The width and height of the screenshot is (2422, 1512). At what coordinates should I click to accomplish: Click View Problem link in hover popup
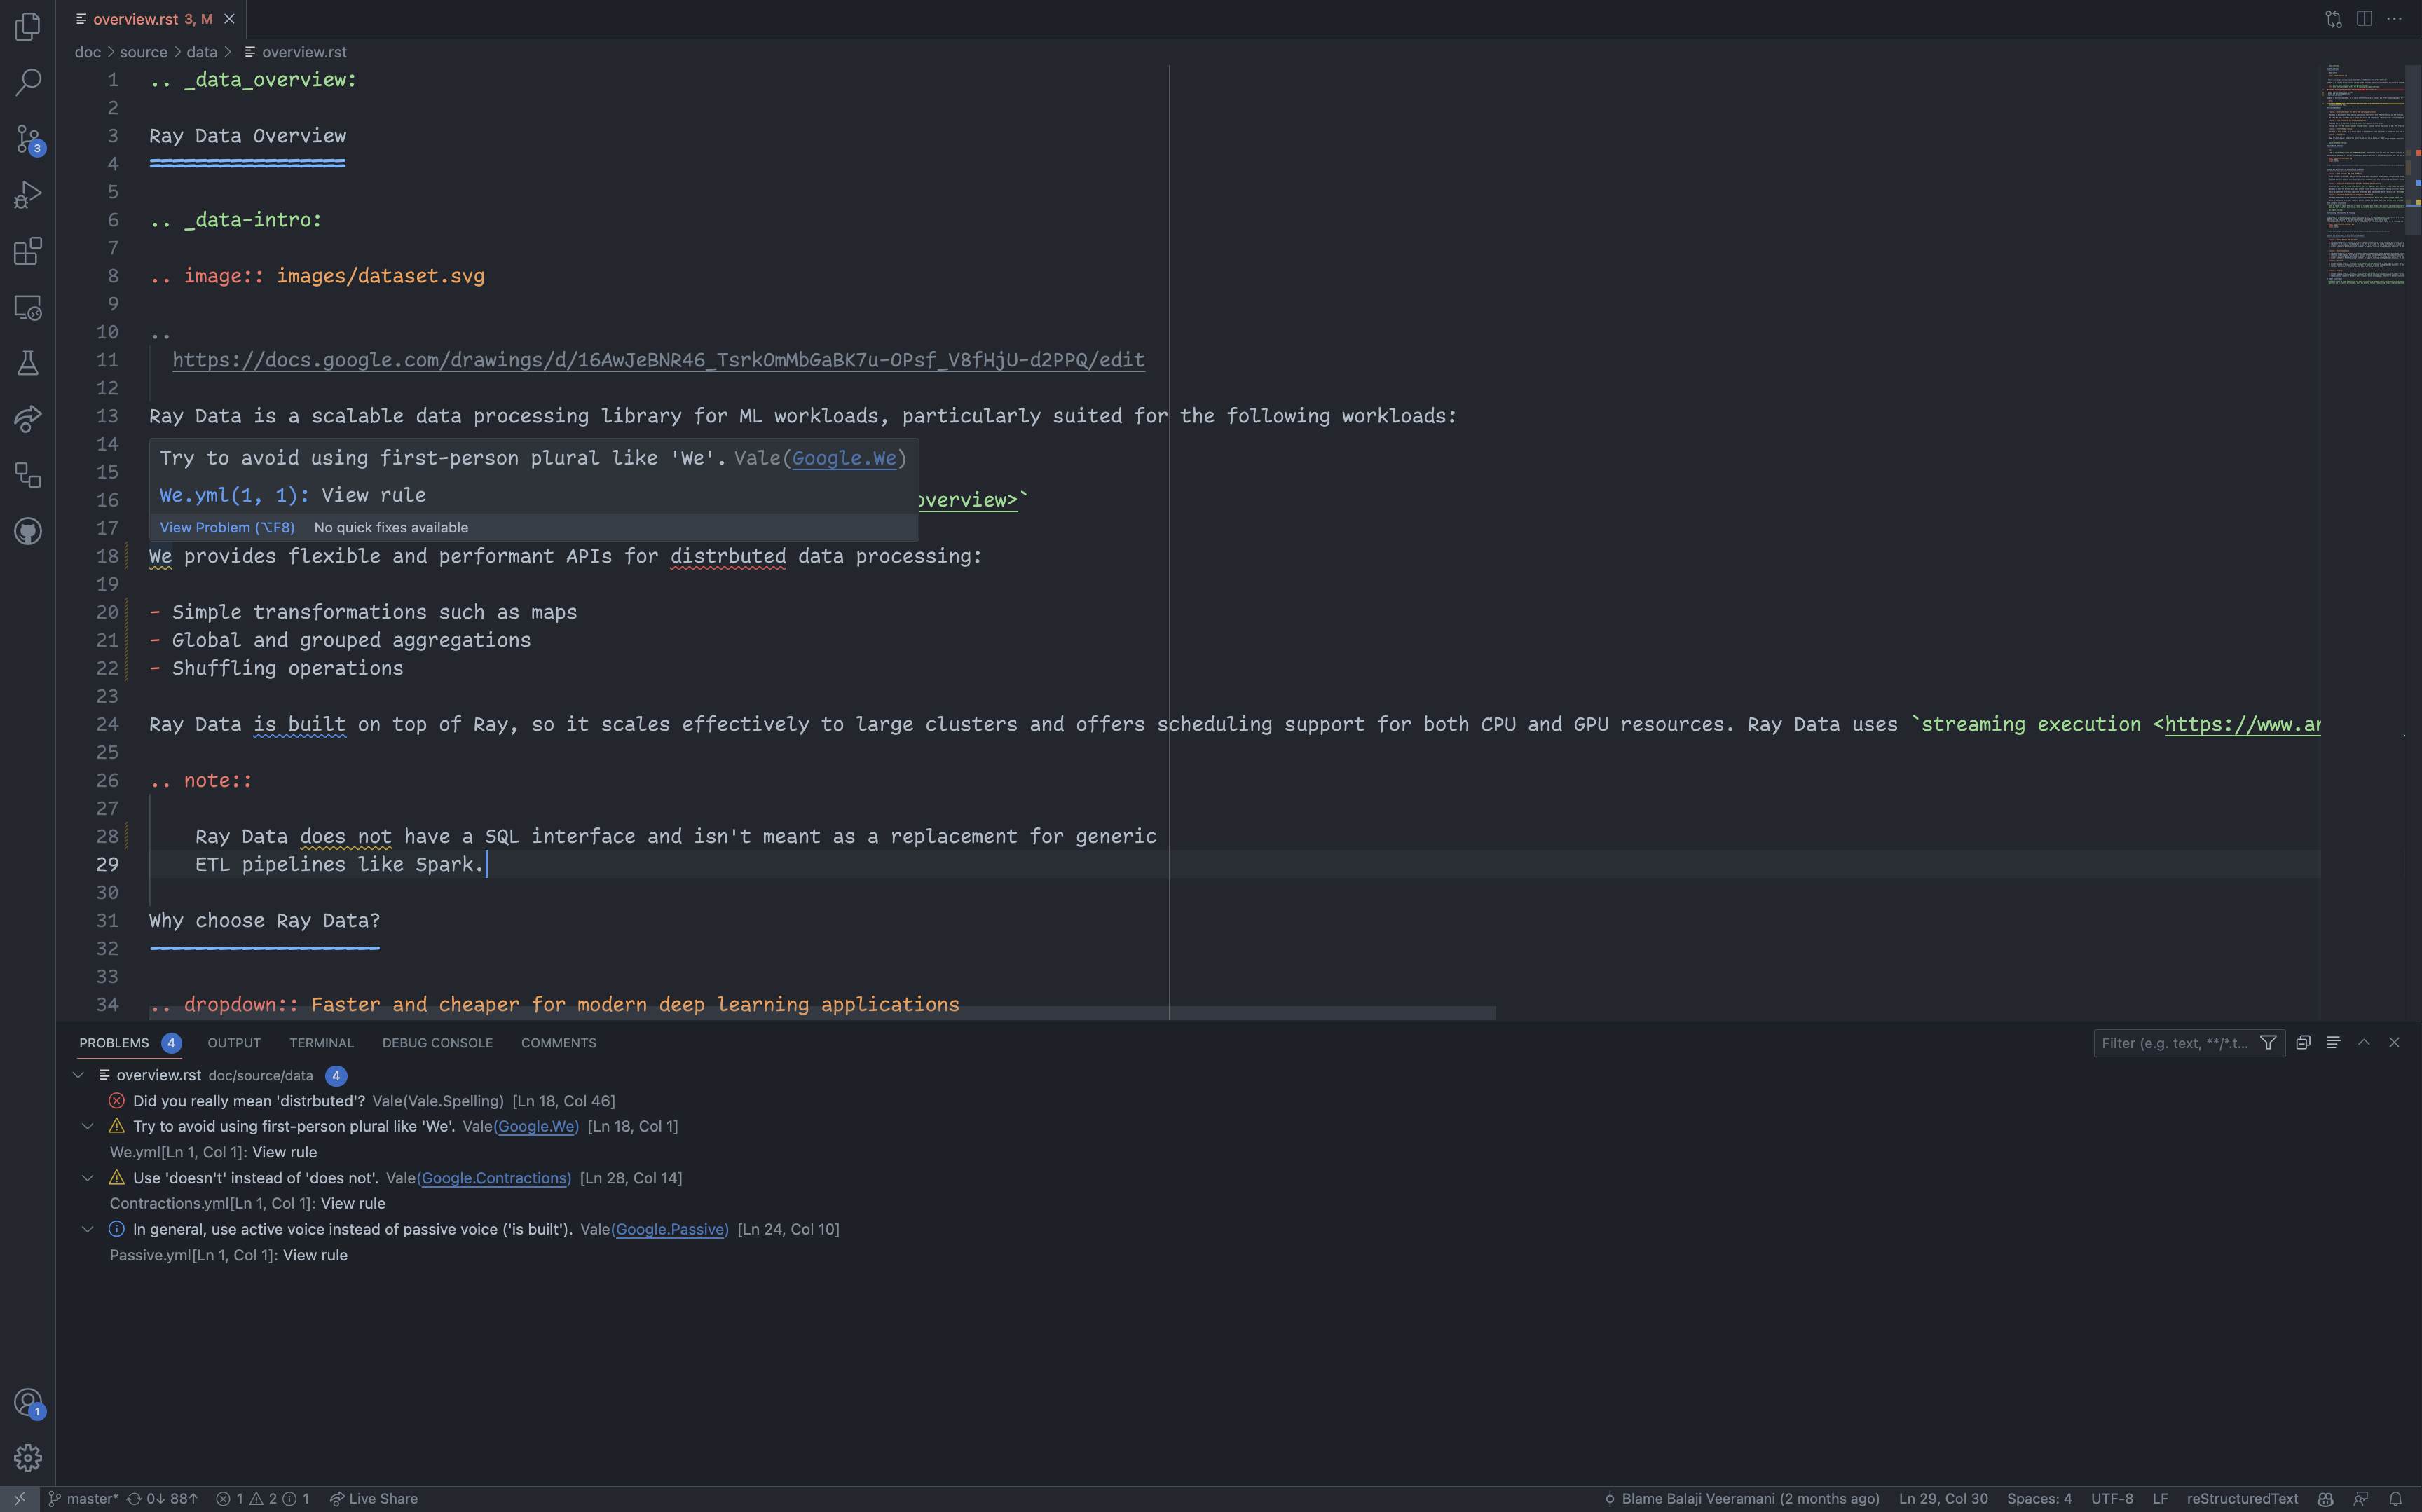click(227, 527)
